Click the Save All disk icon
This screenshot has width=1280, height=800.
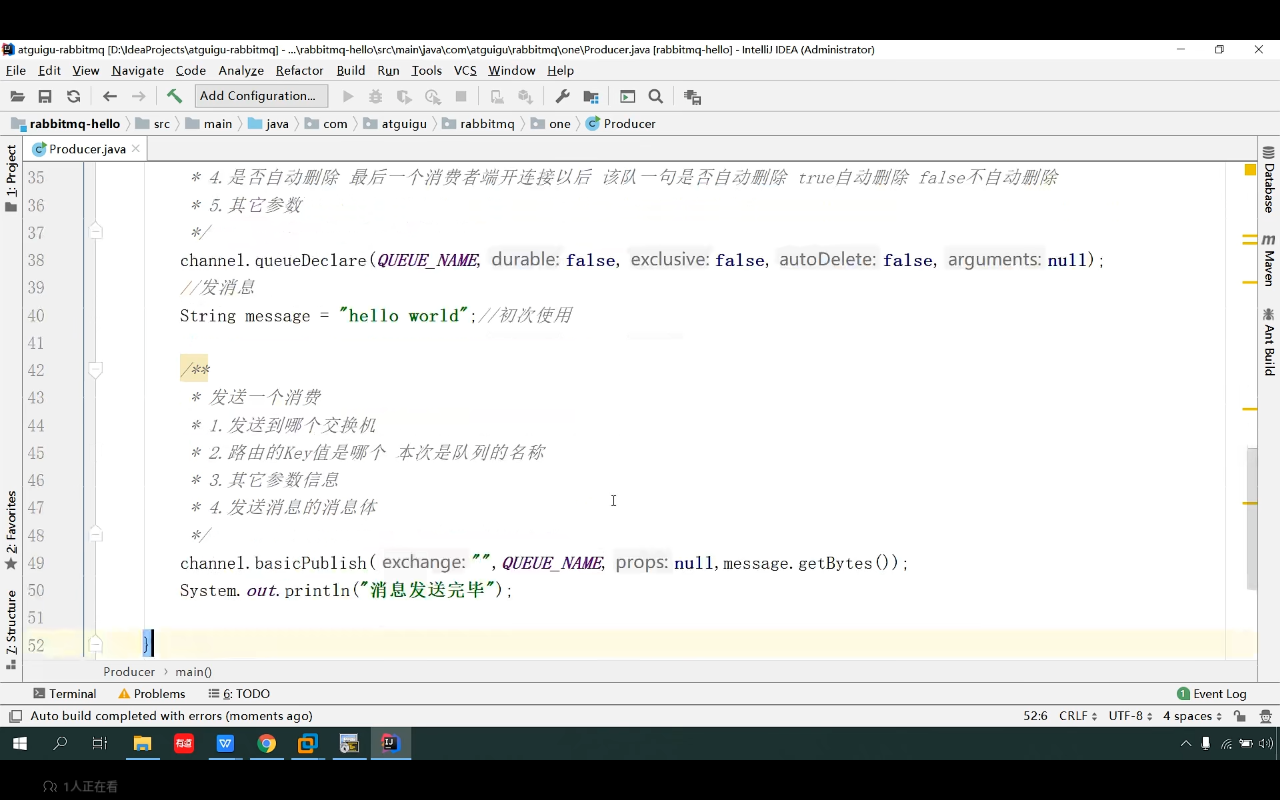[x=45, y=96]
